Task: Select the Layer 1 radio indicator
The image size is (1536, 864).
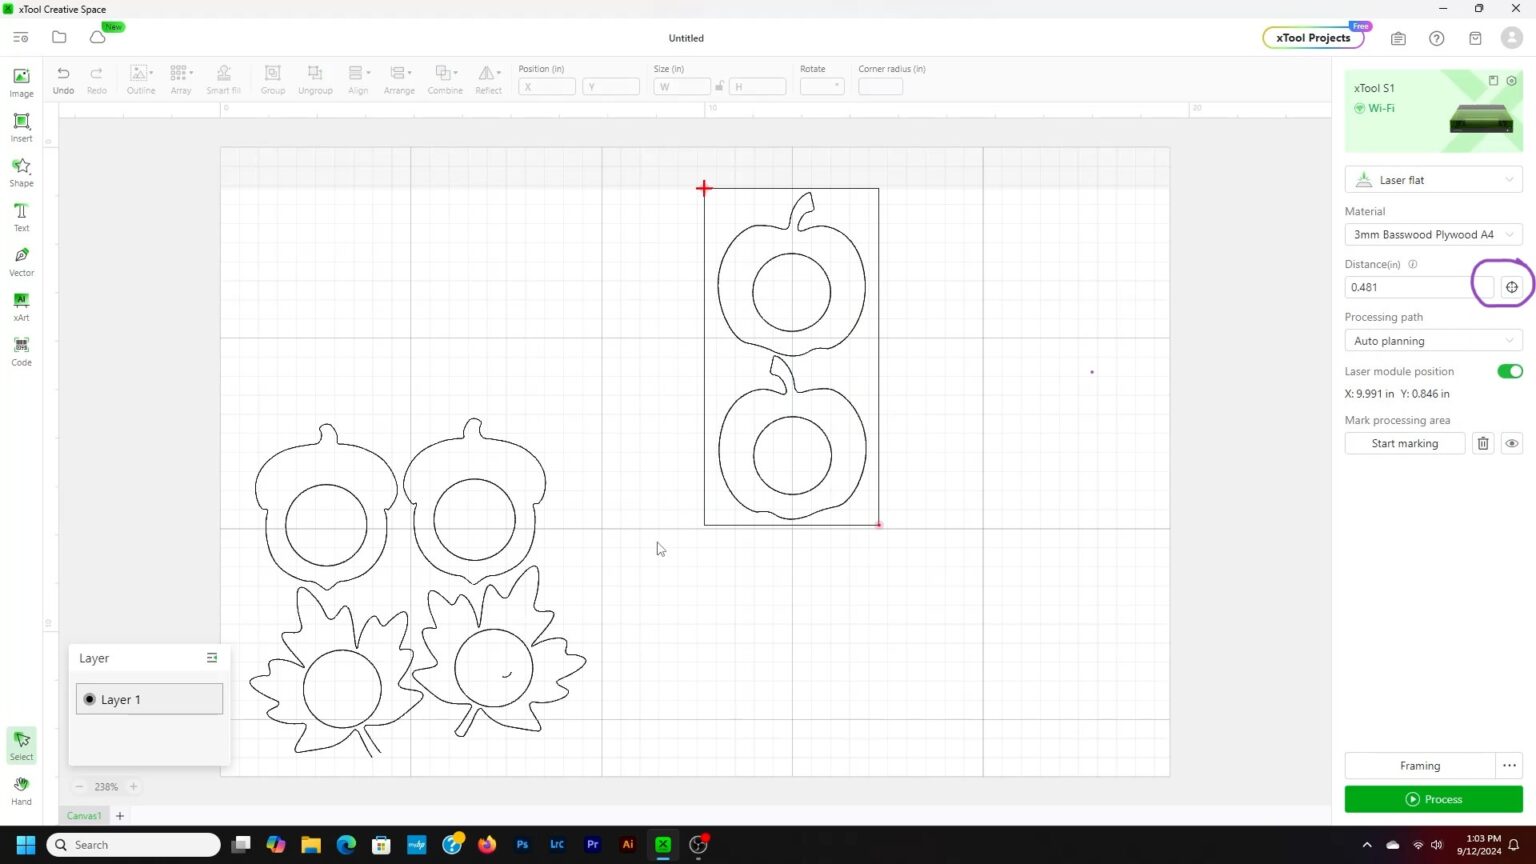Action: point(90,700)
